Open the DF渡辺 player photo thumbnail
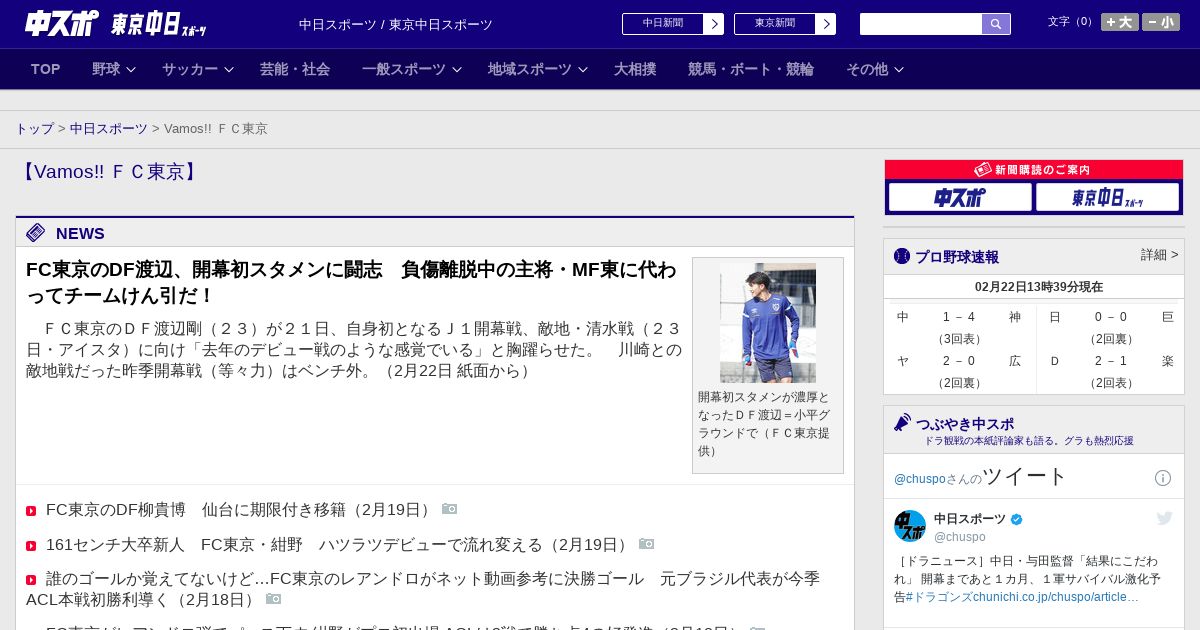Viewport: 1200px width, 630px height. pyautogui.click(x=768, y=323)
